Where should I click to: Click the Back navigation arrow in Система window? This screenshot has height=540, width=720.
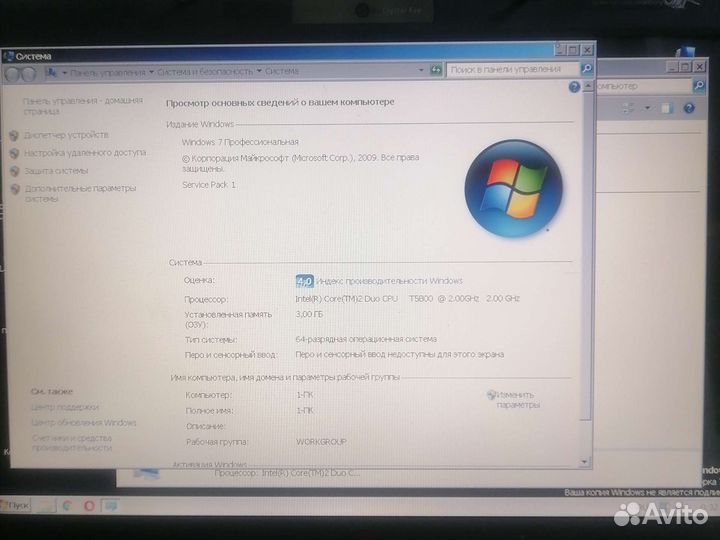tap(13, 74)
